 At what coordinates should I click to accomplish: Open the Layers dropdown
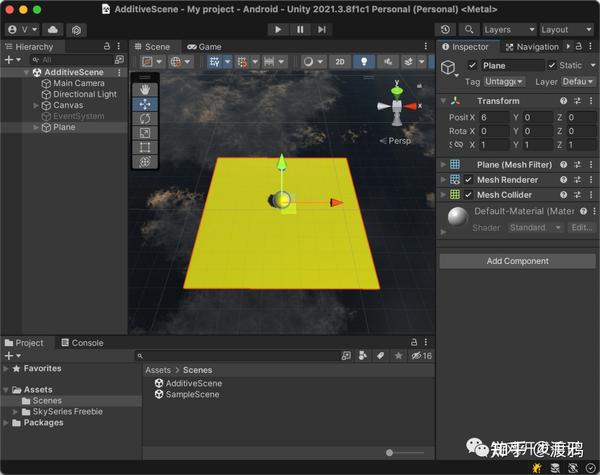pyautogui.click(x=509, y=29)
